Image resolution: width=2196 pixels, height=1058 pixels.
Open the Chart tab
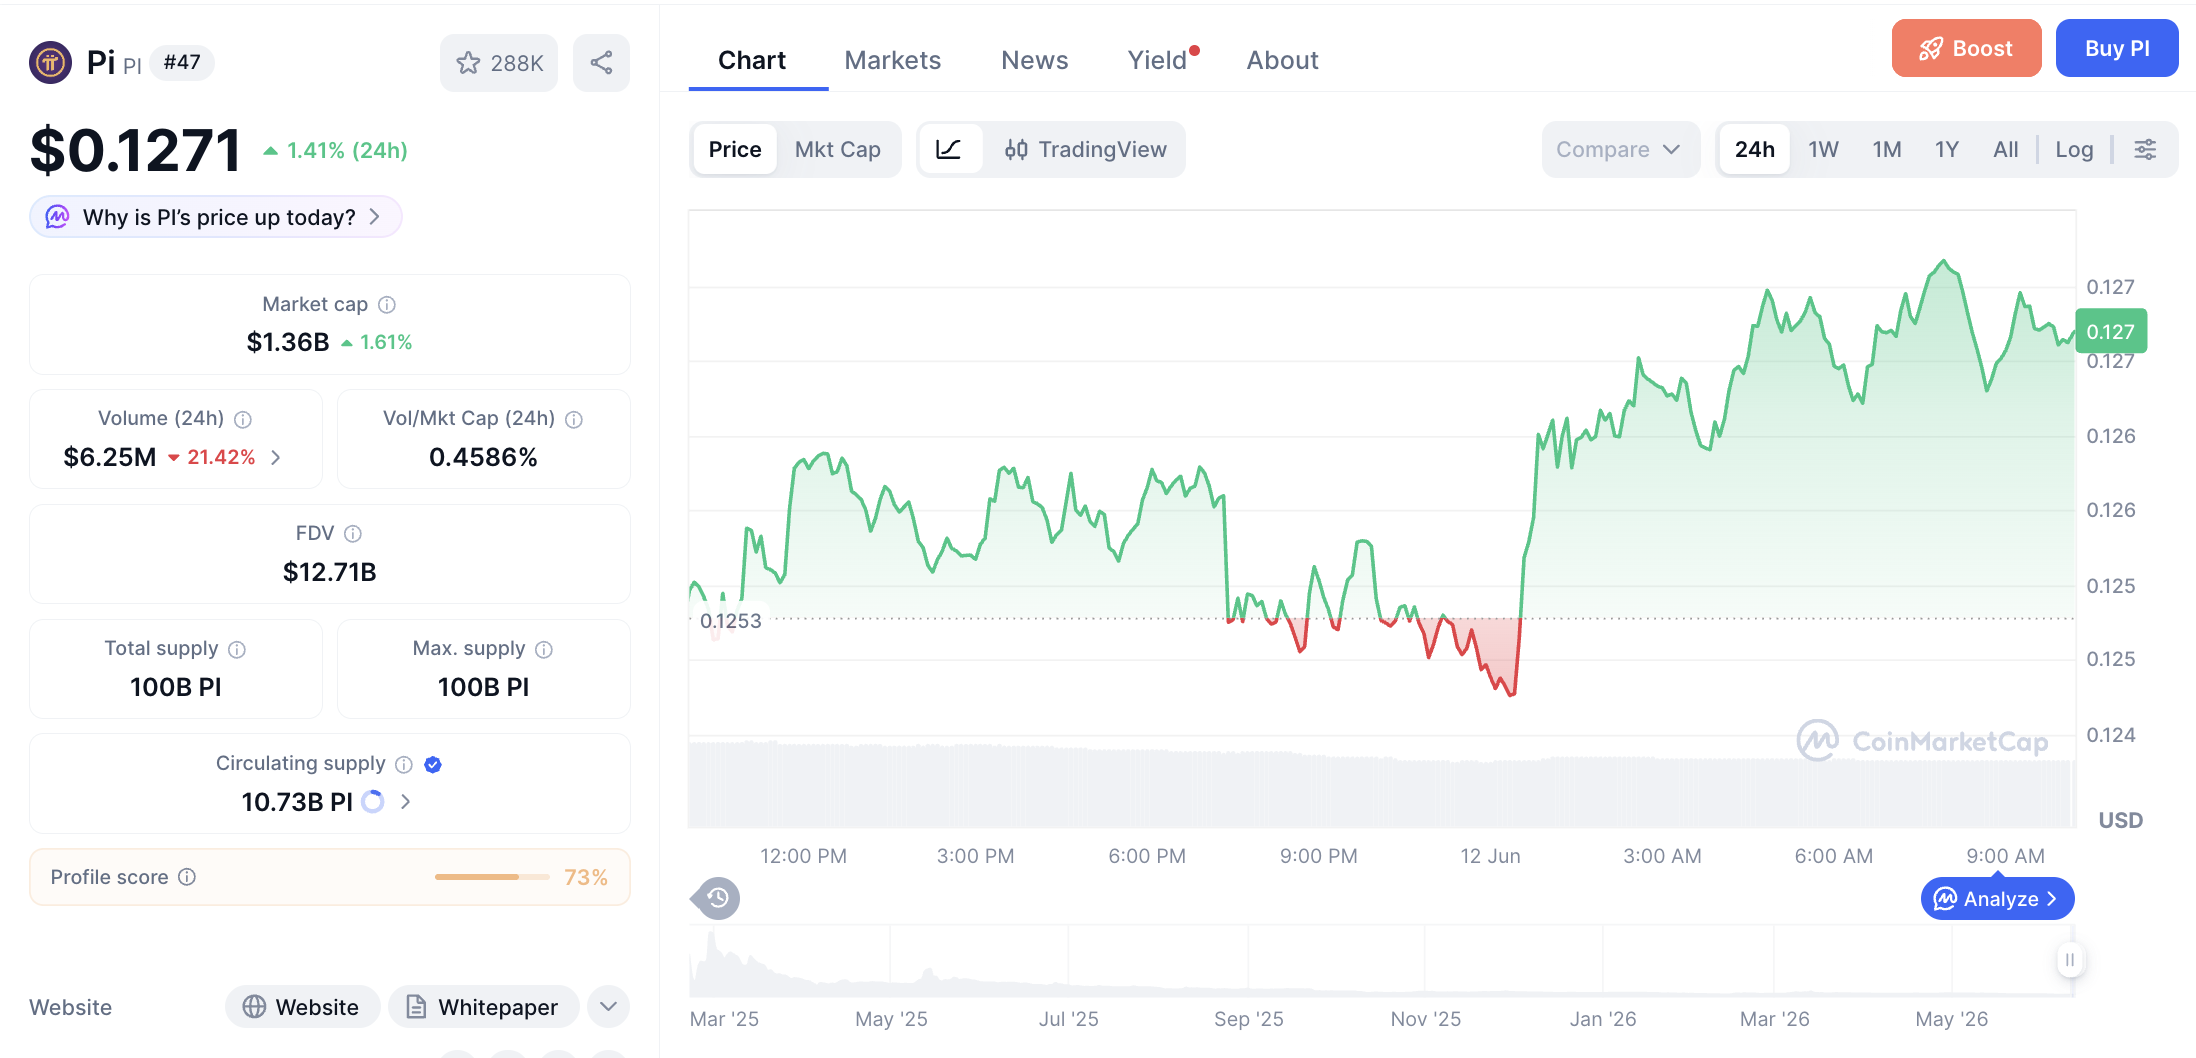(752, 60)
